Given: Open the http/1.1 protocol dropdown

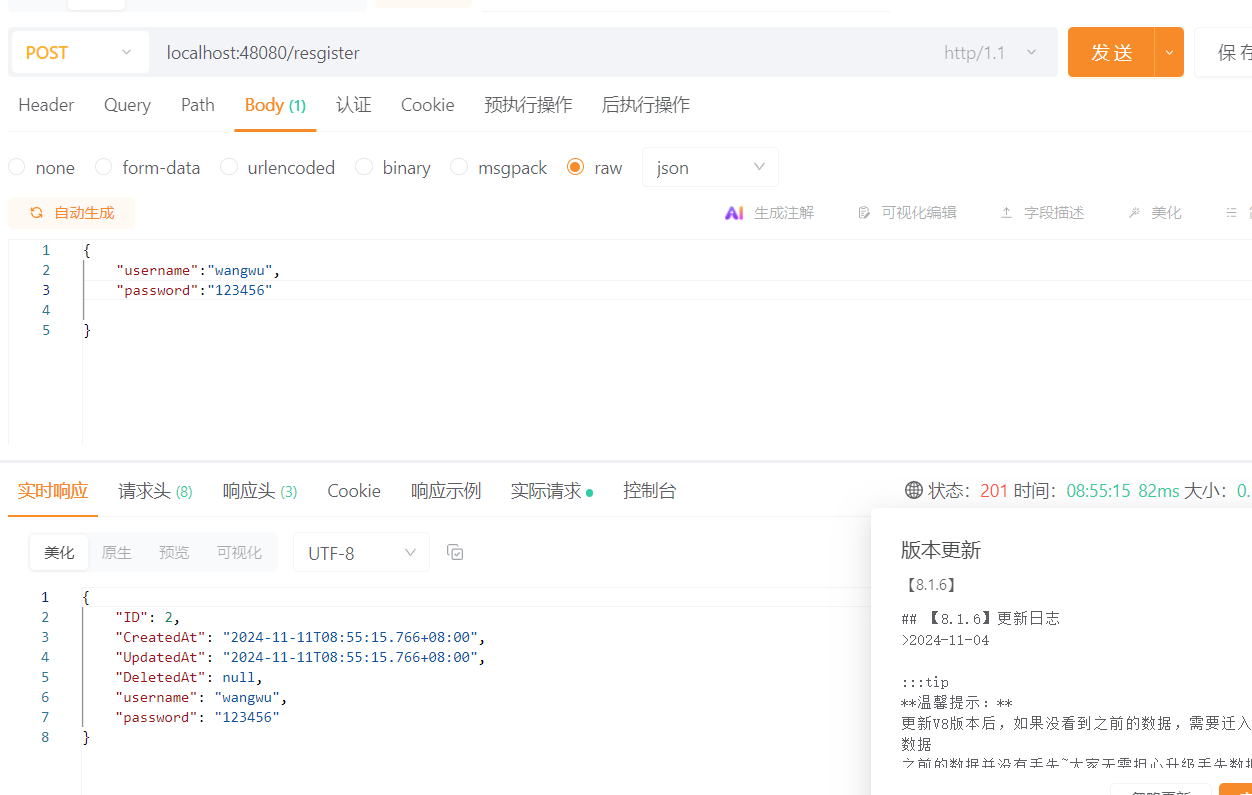Looking at the screenshot, I should pyautogui.click(x=990, y=53).
